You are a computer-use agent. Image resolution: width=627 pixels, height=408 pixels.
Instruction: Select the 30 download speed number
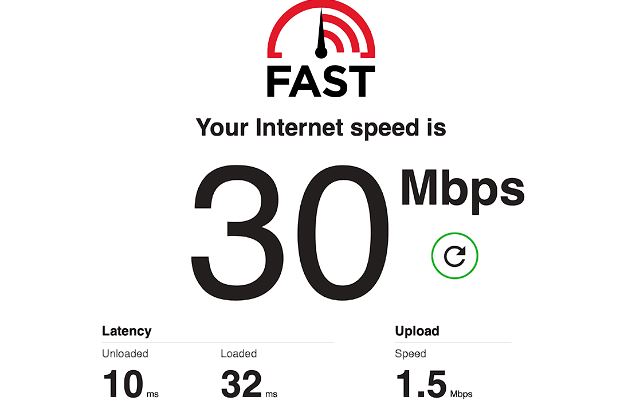pyautogui.click(x=290, y=232)
